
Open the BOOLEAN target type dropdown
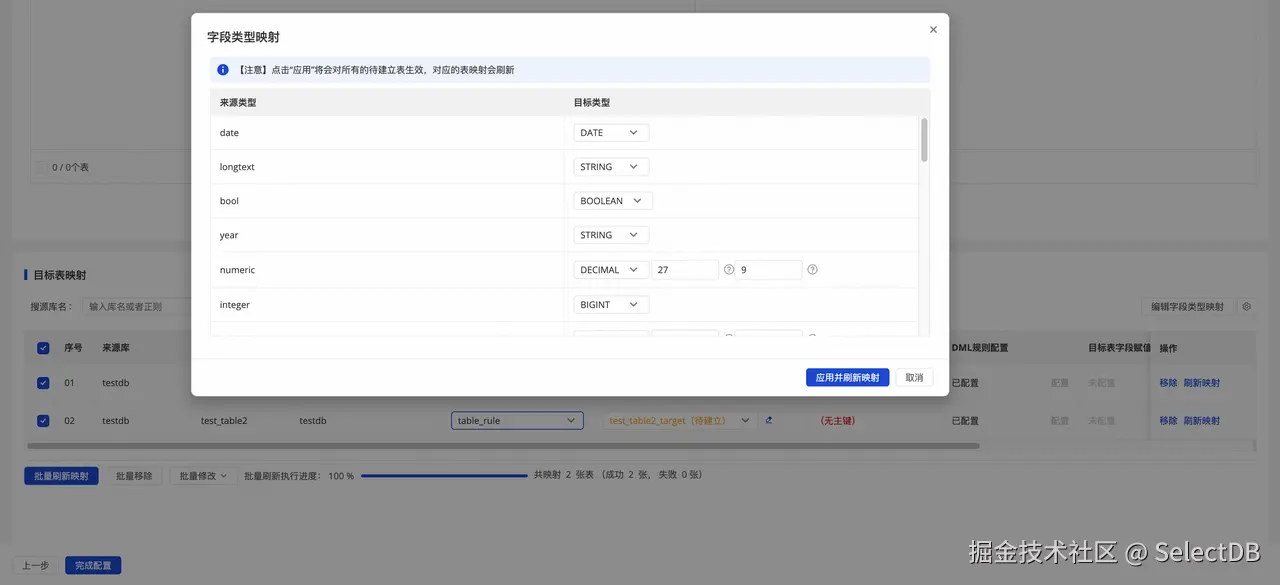click(613, 201)
